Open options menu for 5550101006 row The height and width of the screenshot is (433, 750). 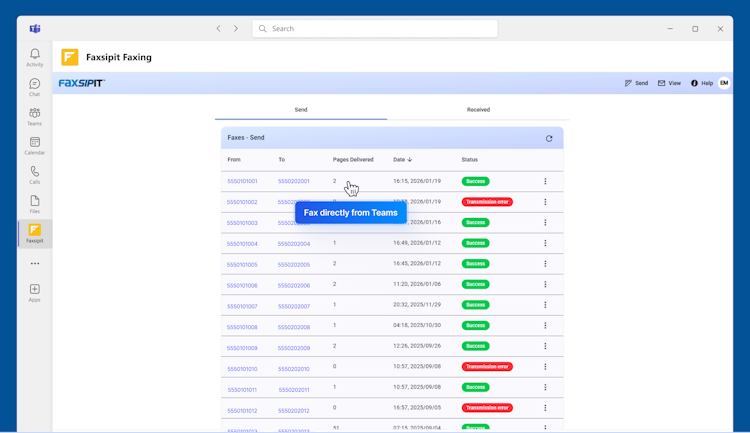pos(545,284)
